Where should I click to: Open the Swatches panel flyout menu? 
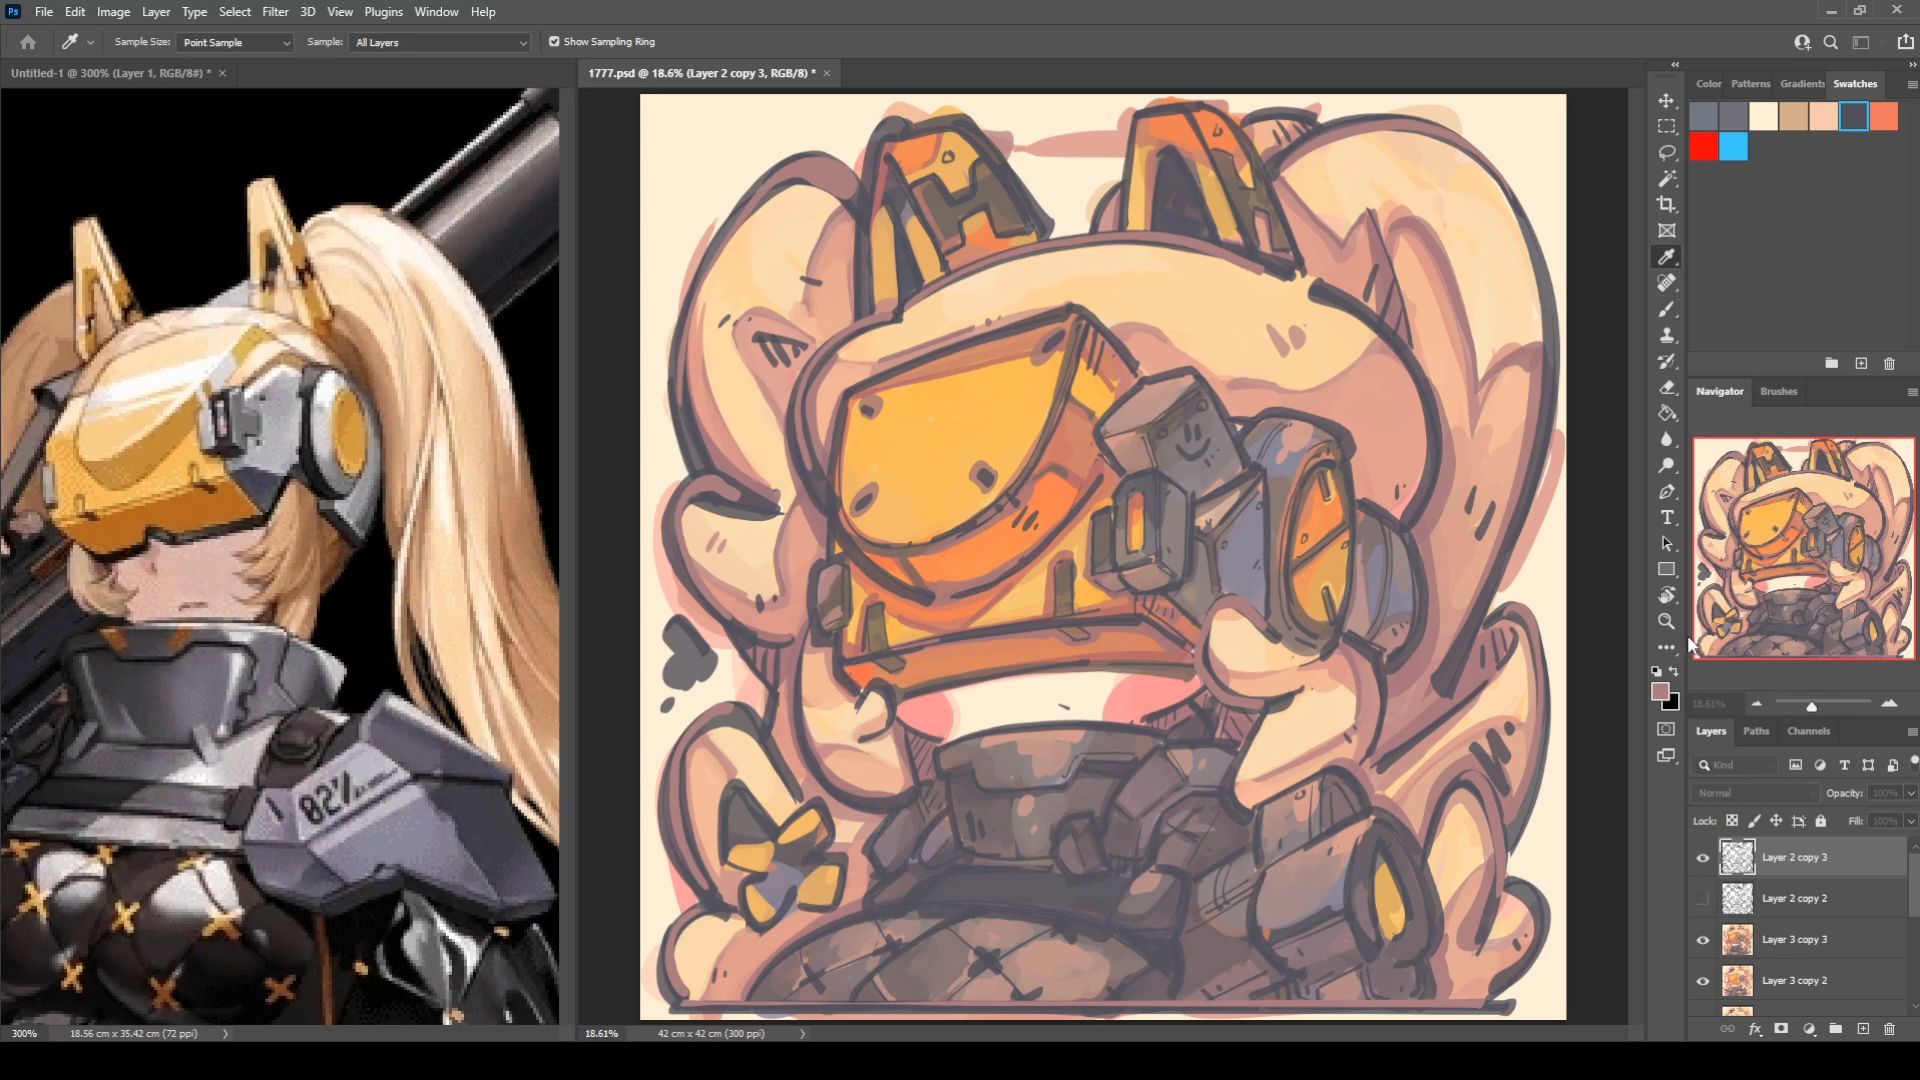(1912, 85)
